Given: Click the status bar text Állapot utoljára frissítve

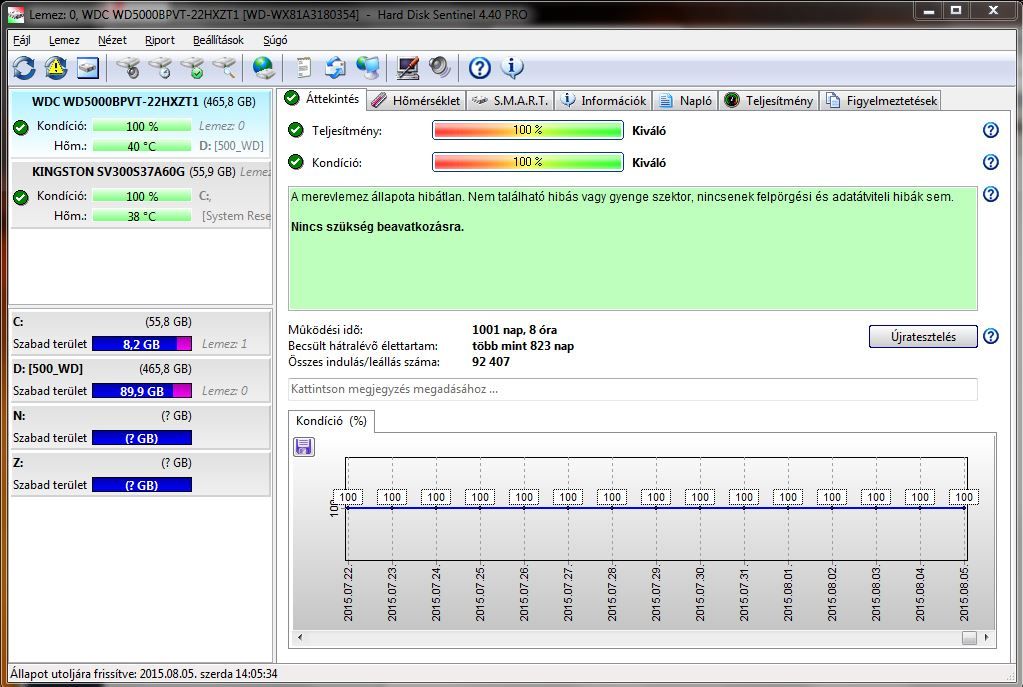Looking at the screenshot, I should tap(144, 673).
